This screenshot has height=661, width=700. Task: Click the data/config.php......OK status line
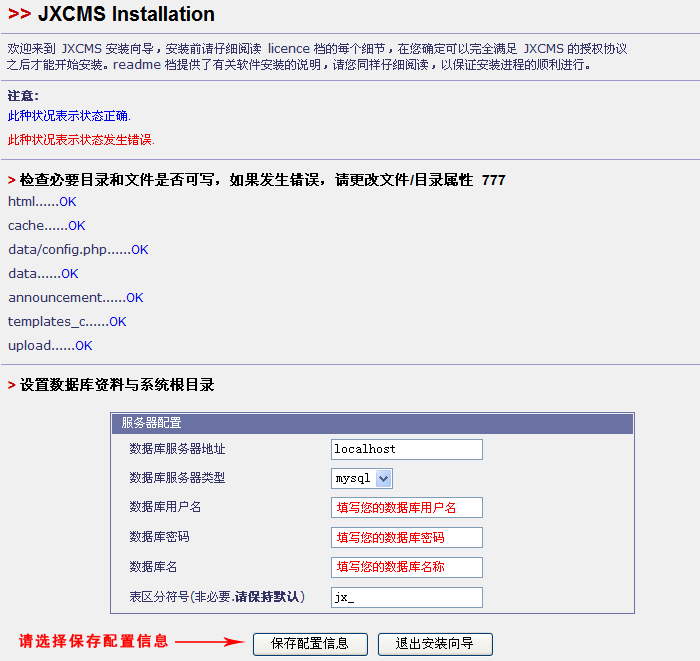(78, 250)
